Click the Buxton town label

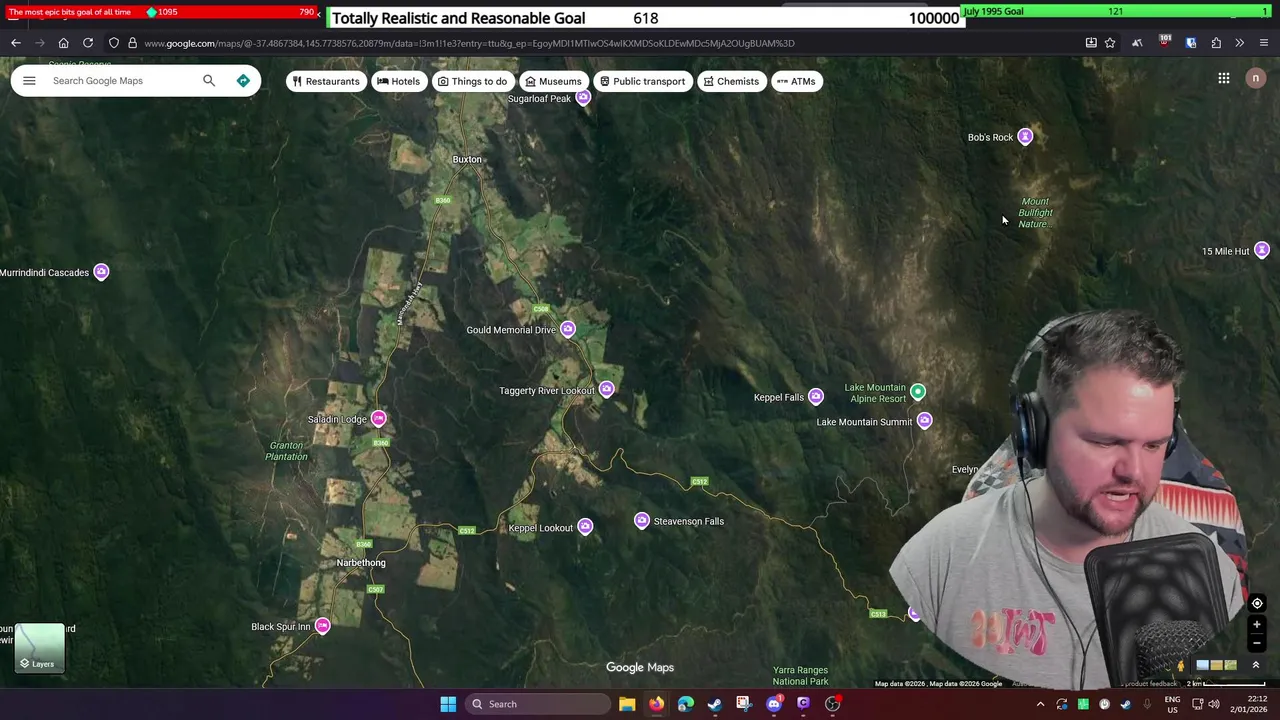tap(467, 159)
